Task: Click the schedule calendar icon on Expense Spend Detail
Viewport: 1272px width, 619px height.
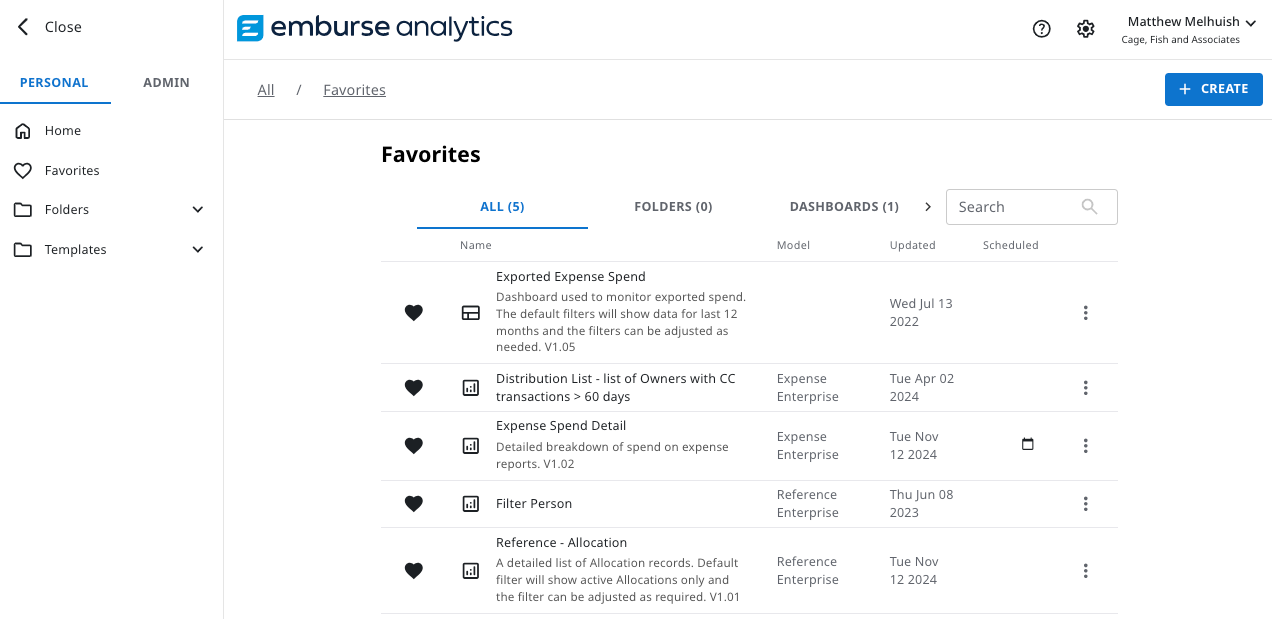Action: (1027, 444)
